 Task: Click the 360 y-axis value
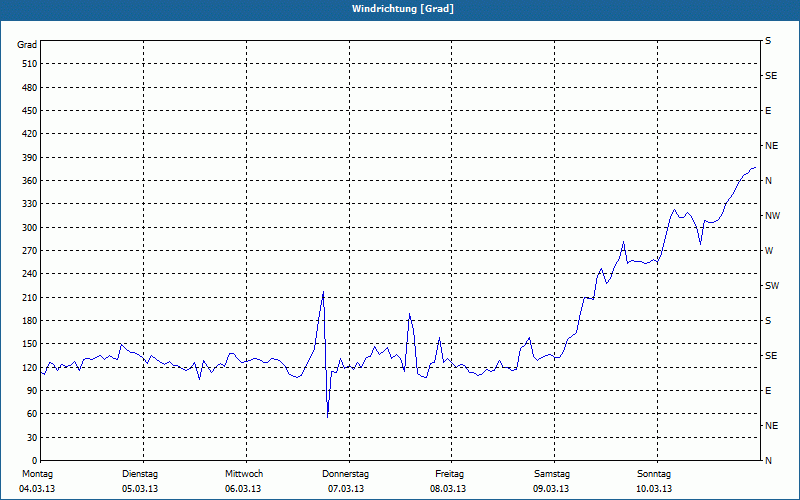click(30, 181)
